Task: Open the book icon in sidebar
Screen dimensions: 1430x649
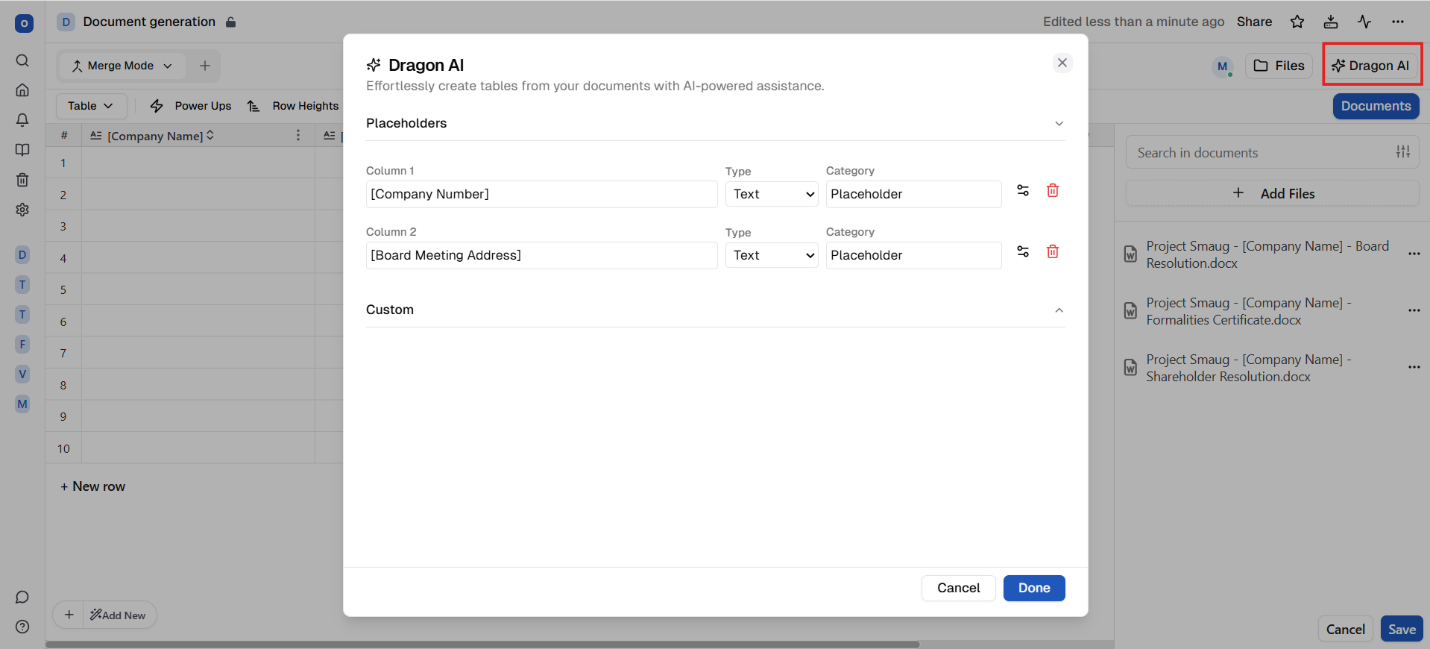Action: point(22,150)
